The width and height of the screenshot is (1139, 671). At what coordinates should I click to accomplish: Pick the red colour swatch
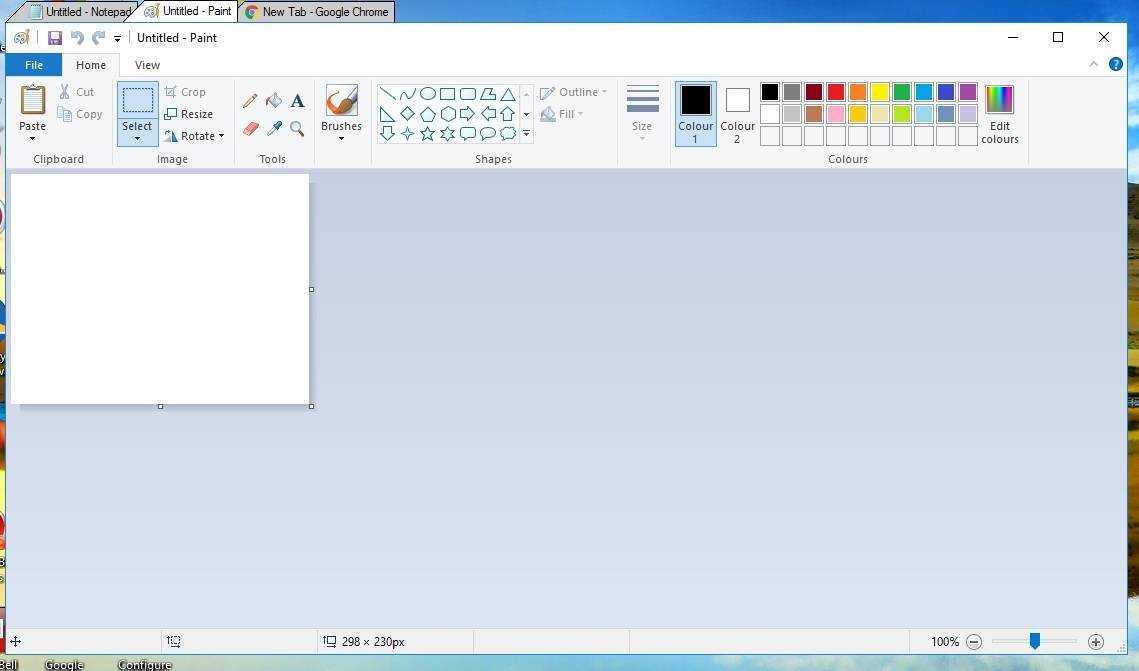coord(836,92)
